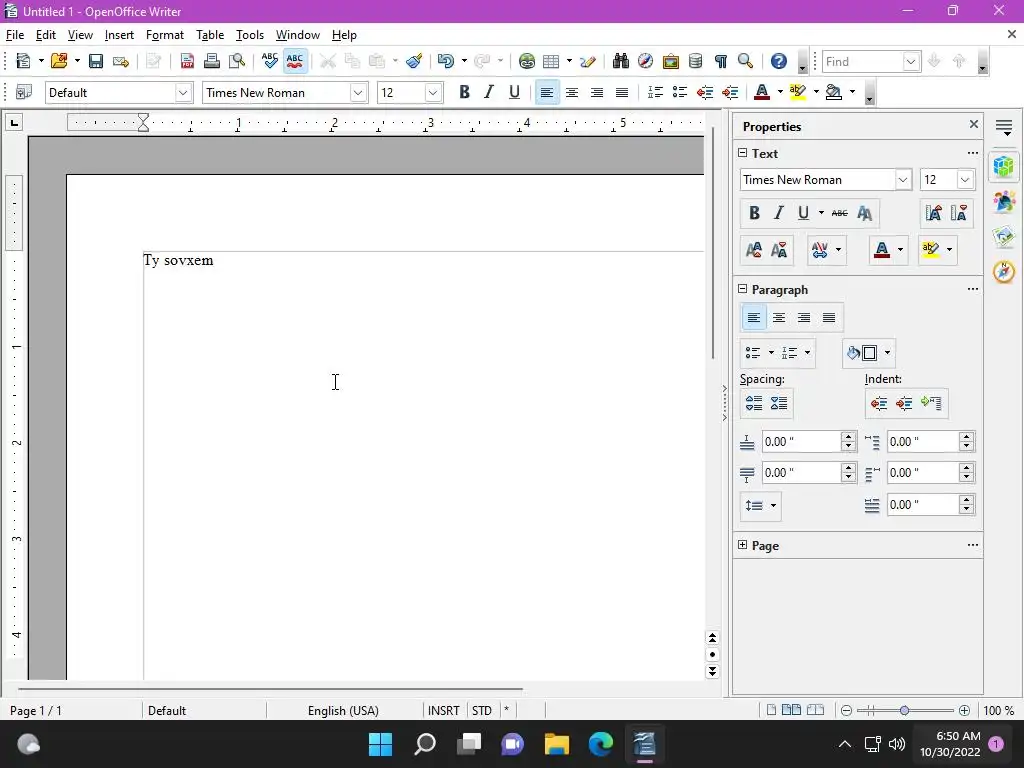Show Draw Functions using the pencil icon
This screenshot has height=768, width=1024.
(588, 61)
